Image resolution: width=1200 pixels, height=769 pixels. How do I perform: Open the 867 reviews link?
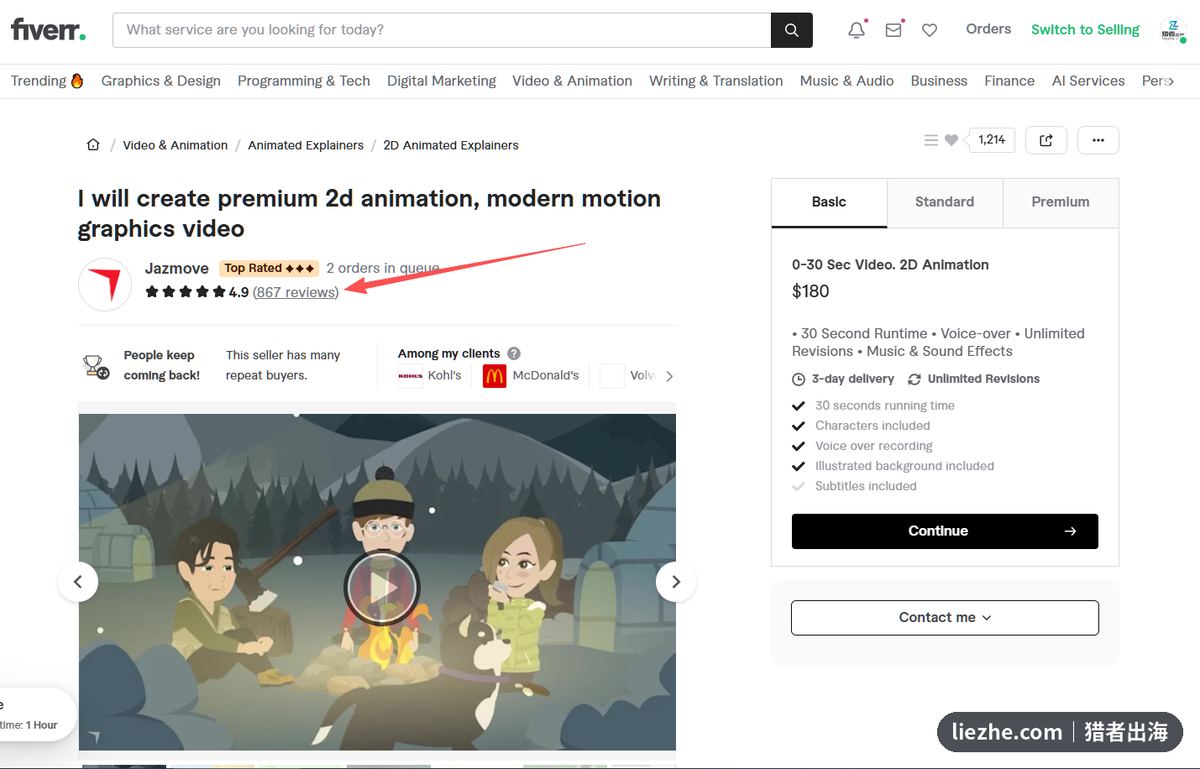pos(296,292)
